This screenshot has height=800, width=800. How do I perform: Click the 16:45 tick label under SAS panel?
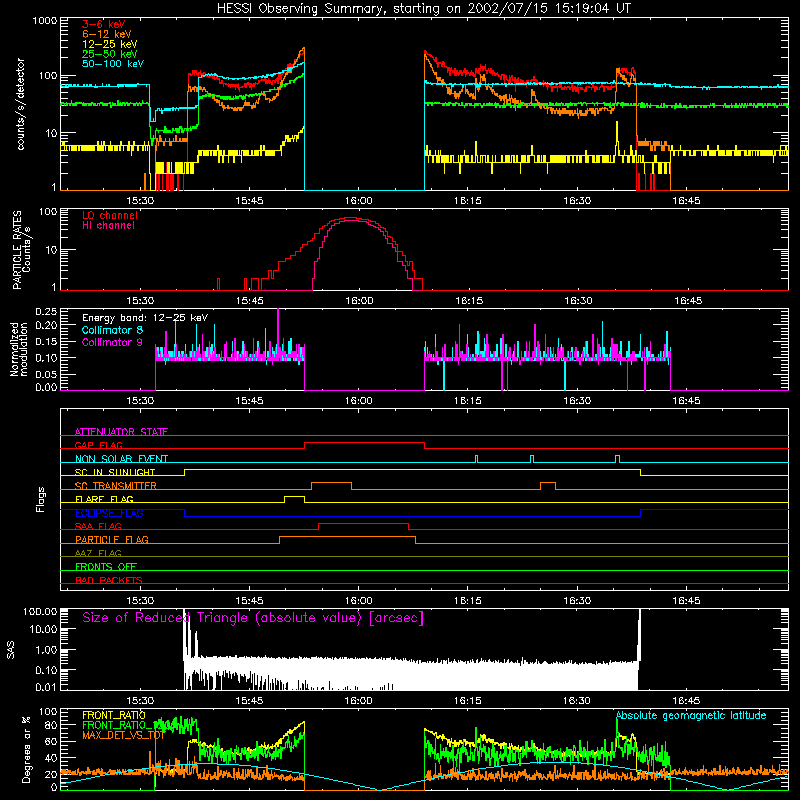click(x=686, y=701)
